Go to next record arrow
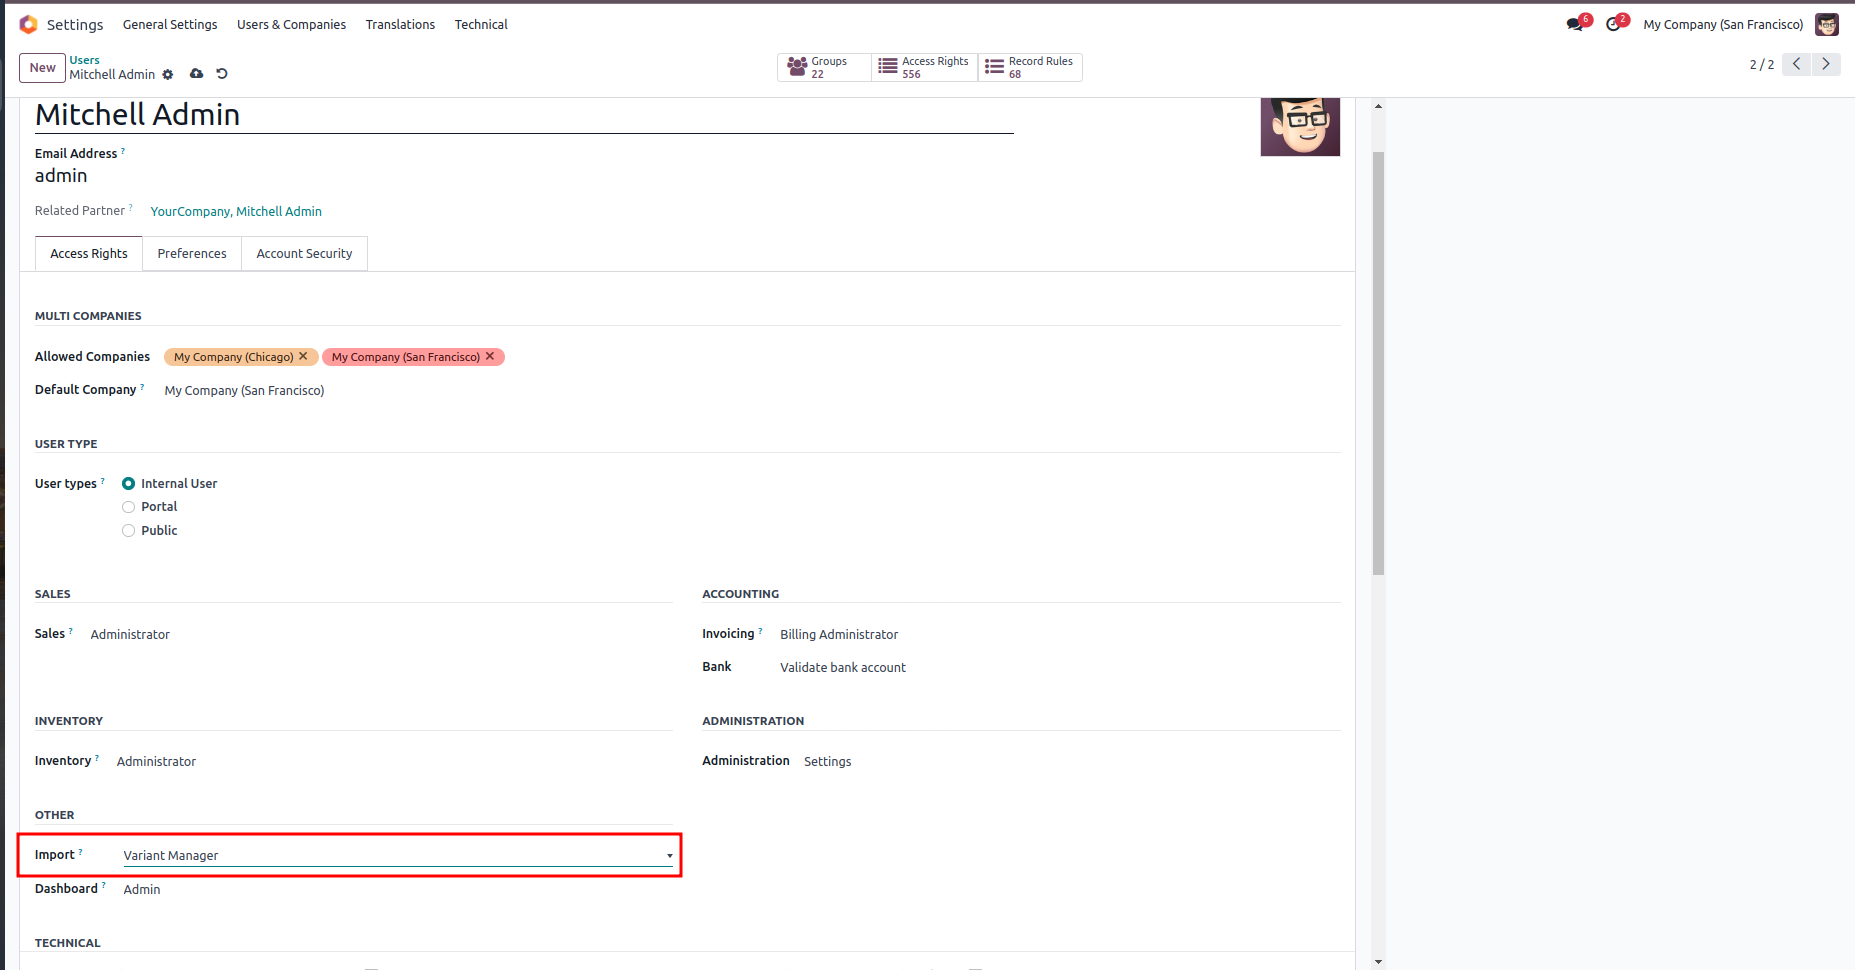The image size is (1855, 970). (x=1825, y=64)
